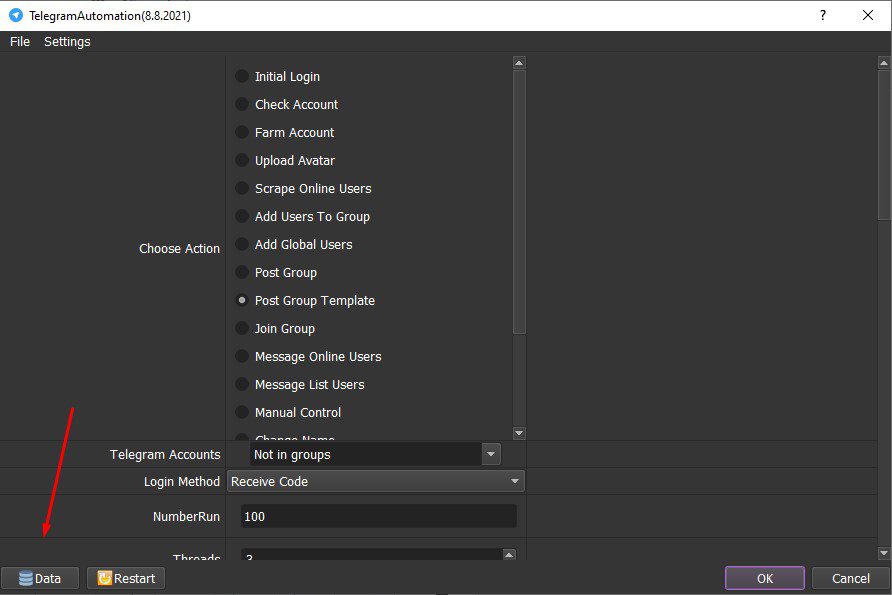The image size is (892, 595).
Task: Increase Threads with the up stepper arrow
Action: (x=509, y=554)
